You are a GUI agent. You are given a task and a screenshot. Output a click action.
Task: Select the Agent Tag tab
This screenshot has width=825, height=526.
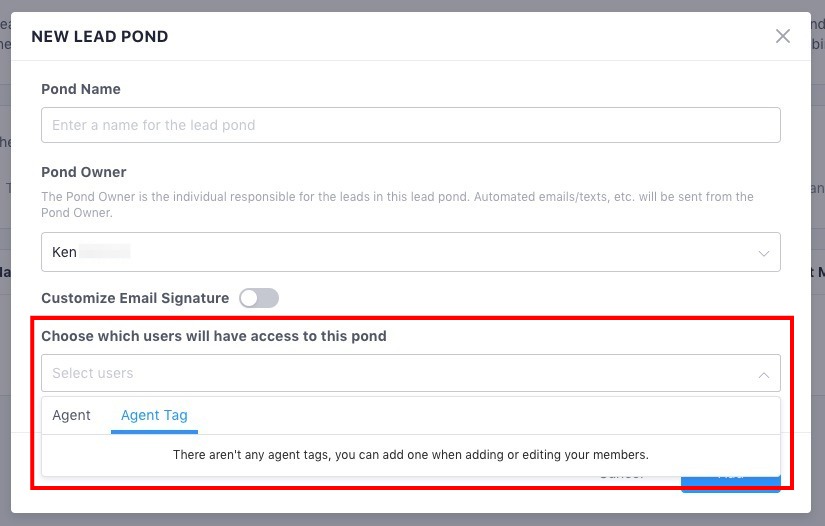point(154,415)
